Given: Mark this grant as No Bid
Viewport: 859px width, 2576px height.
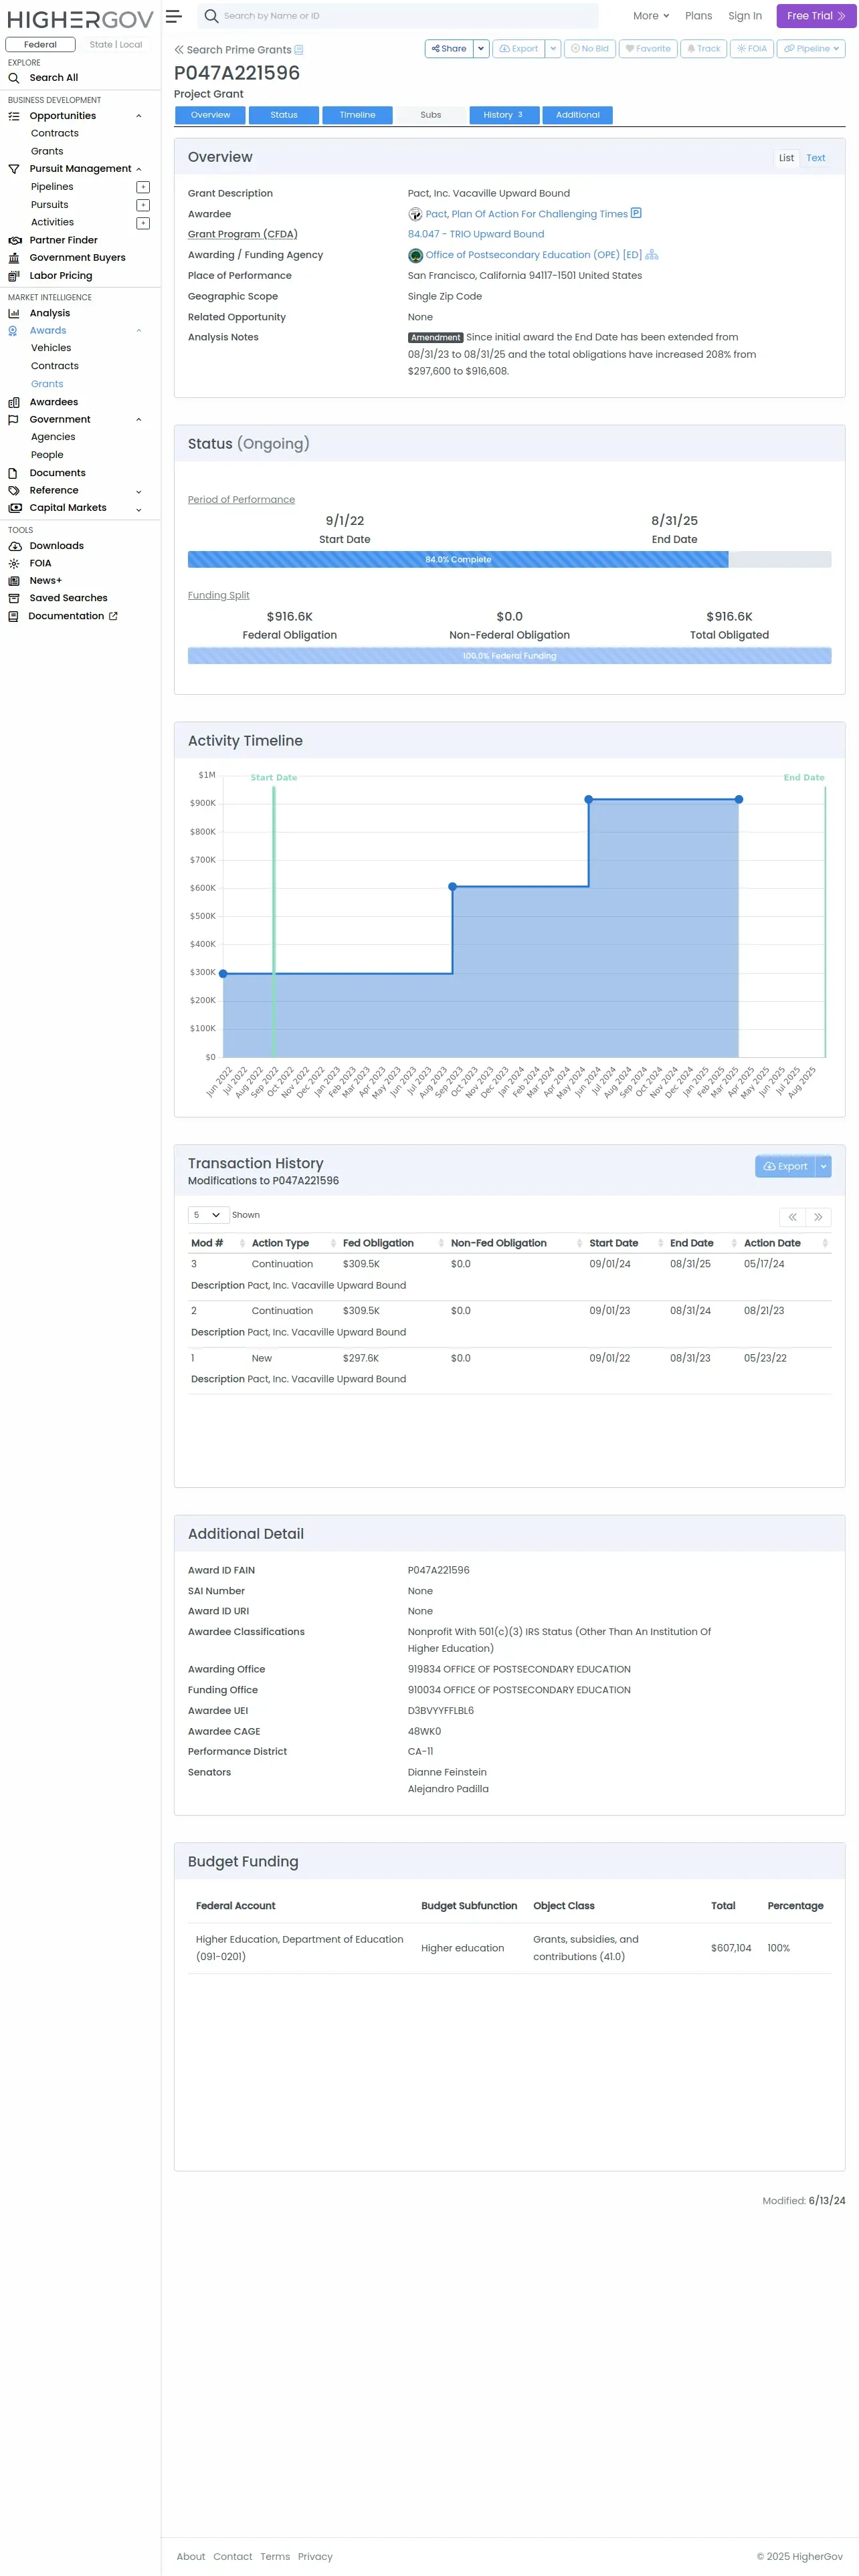Looking at the screenshot, I should pyautogui.click(x=590, y=49).
